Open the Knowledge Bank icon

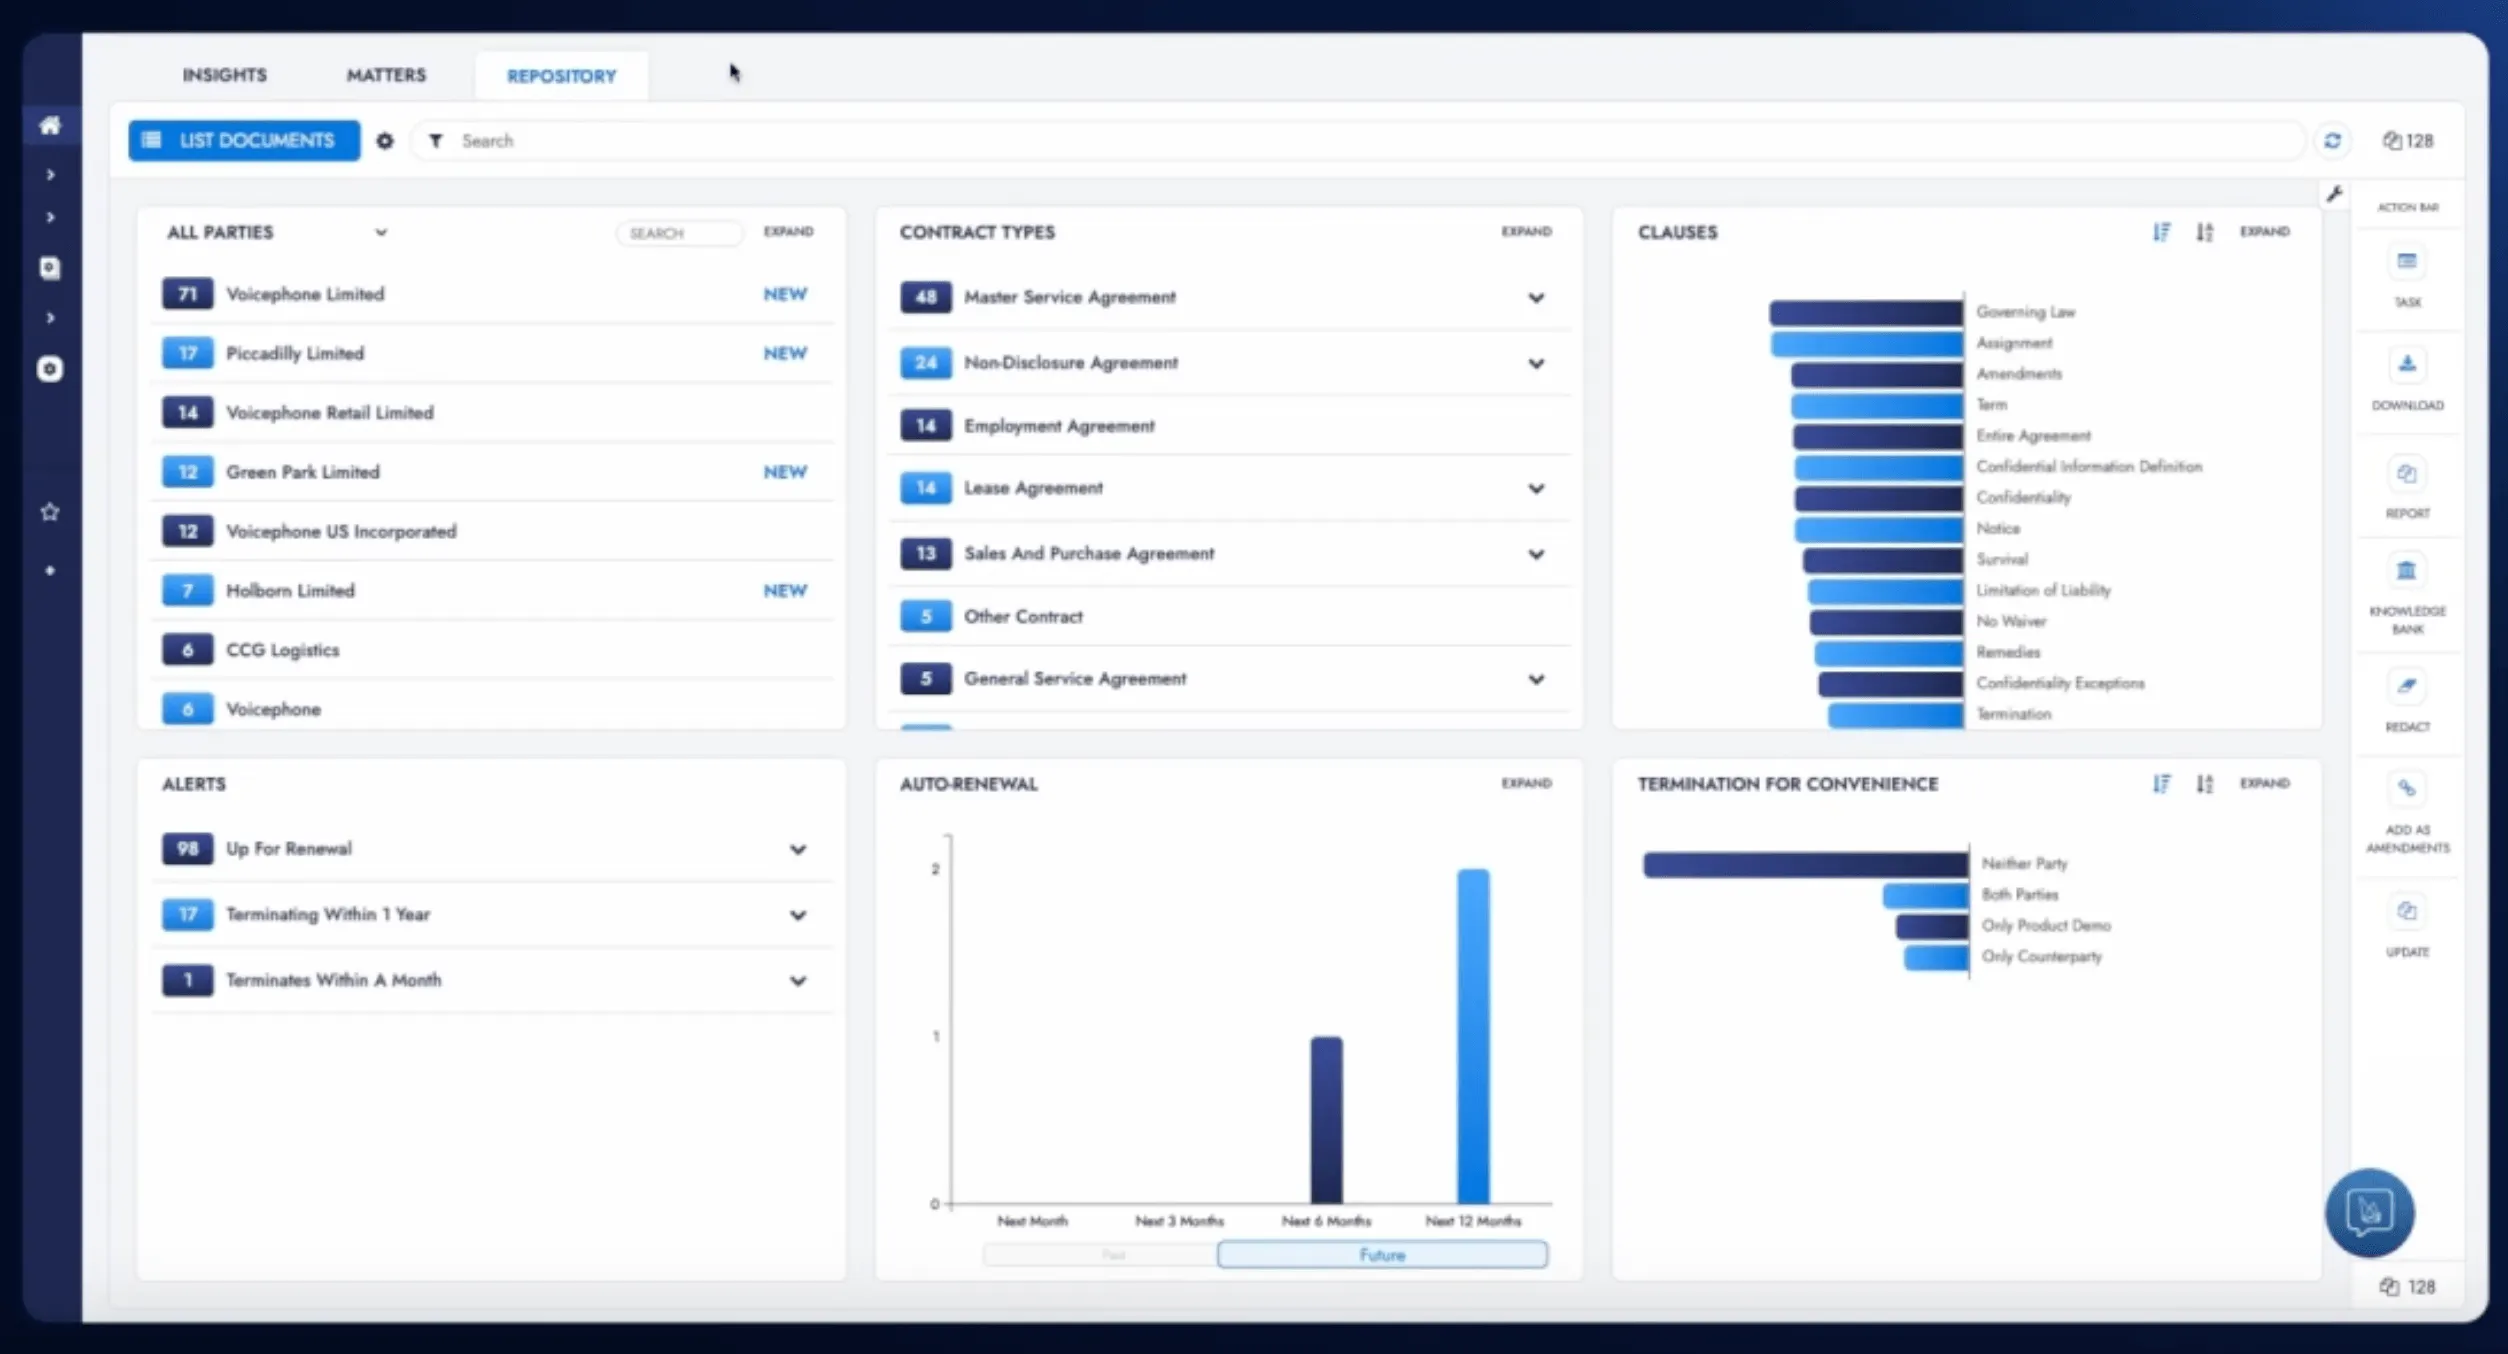2407,571
